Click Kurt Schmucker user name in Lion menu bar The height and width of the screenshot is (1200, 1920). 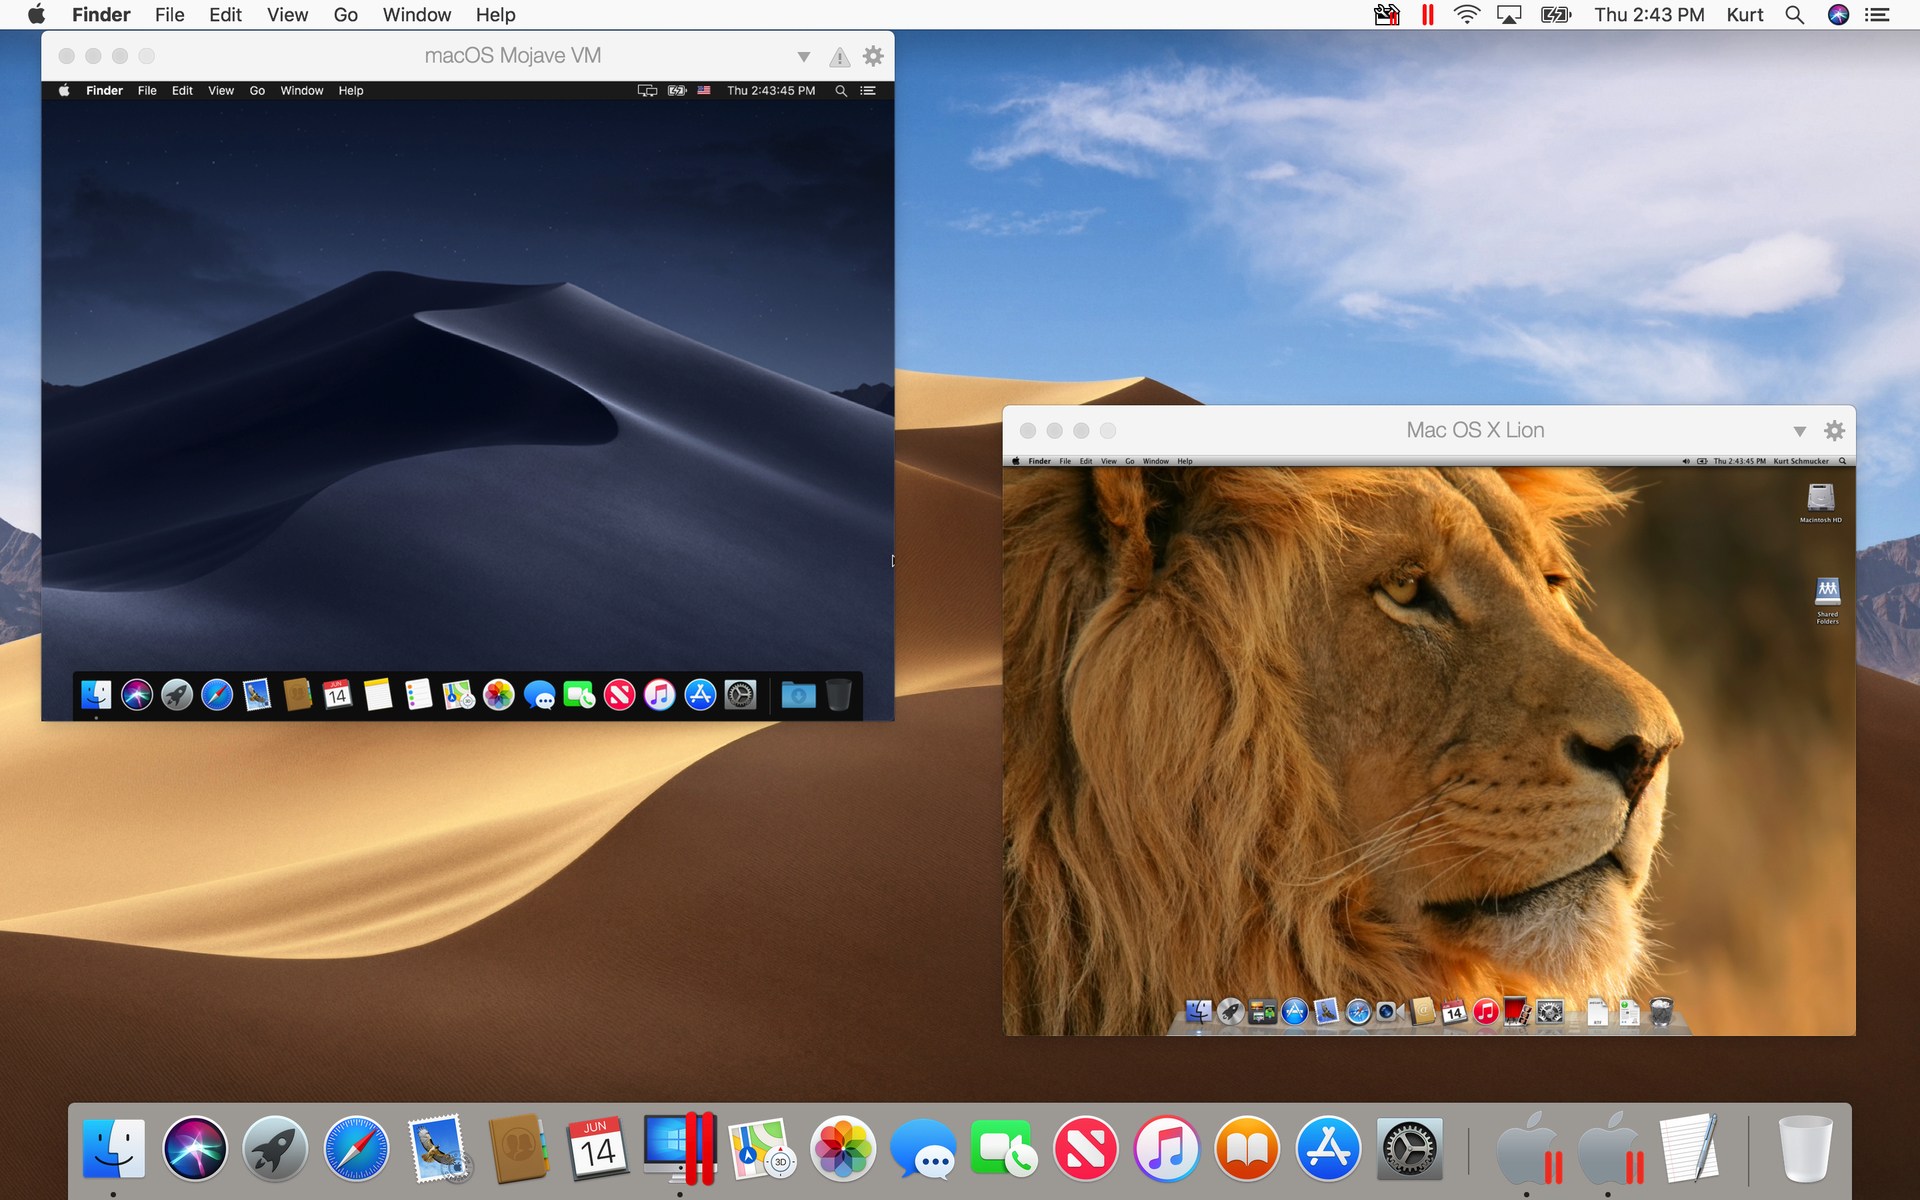1801,461
